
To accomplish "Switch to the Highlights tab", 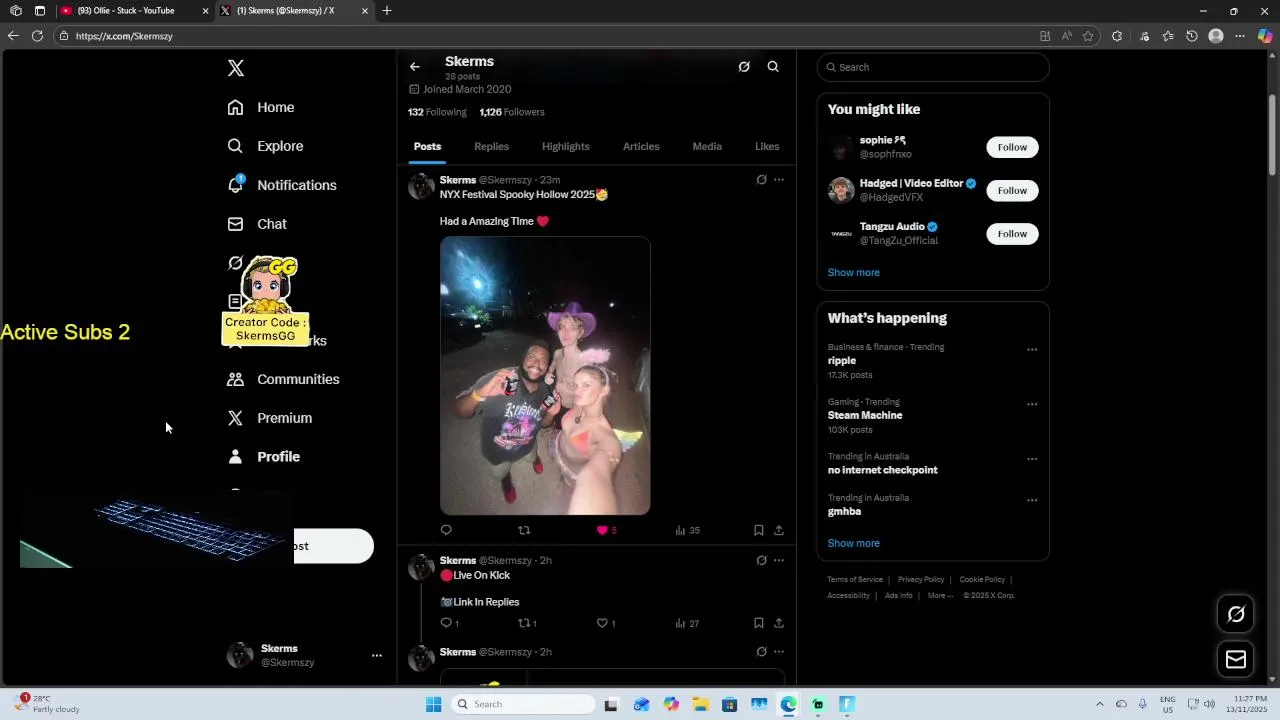I will (566, 146).
